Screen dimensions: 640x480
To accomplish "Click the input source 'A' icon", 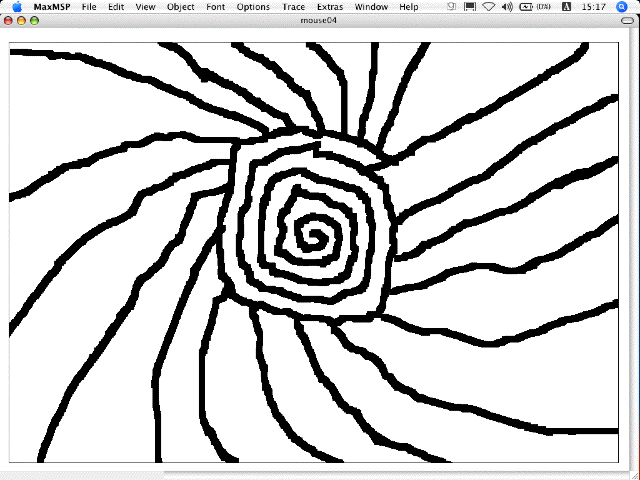I will (566, 7).
